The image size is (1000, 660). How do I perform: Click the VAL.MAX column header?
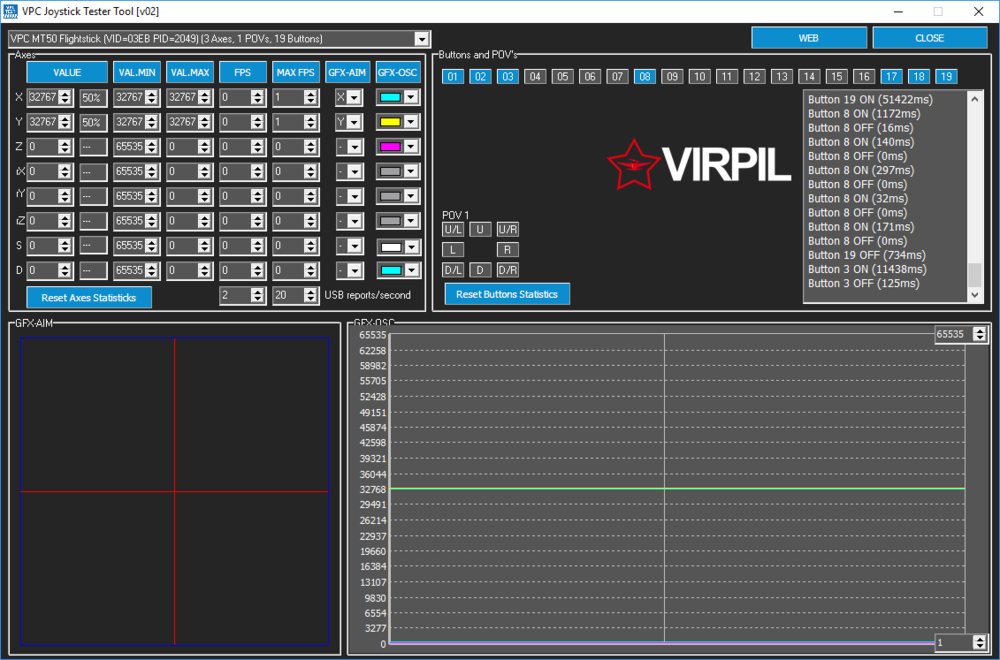[x=190, y=72]
